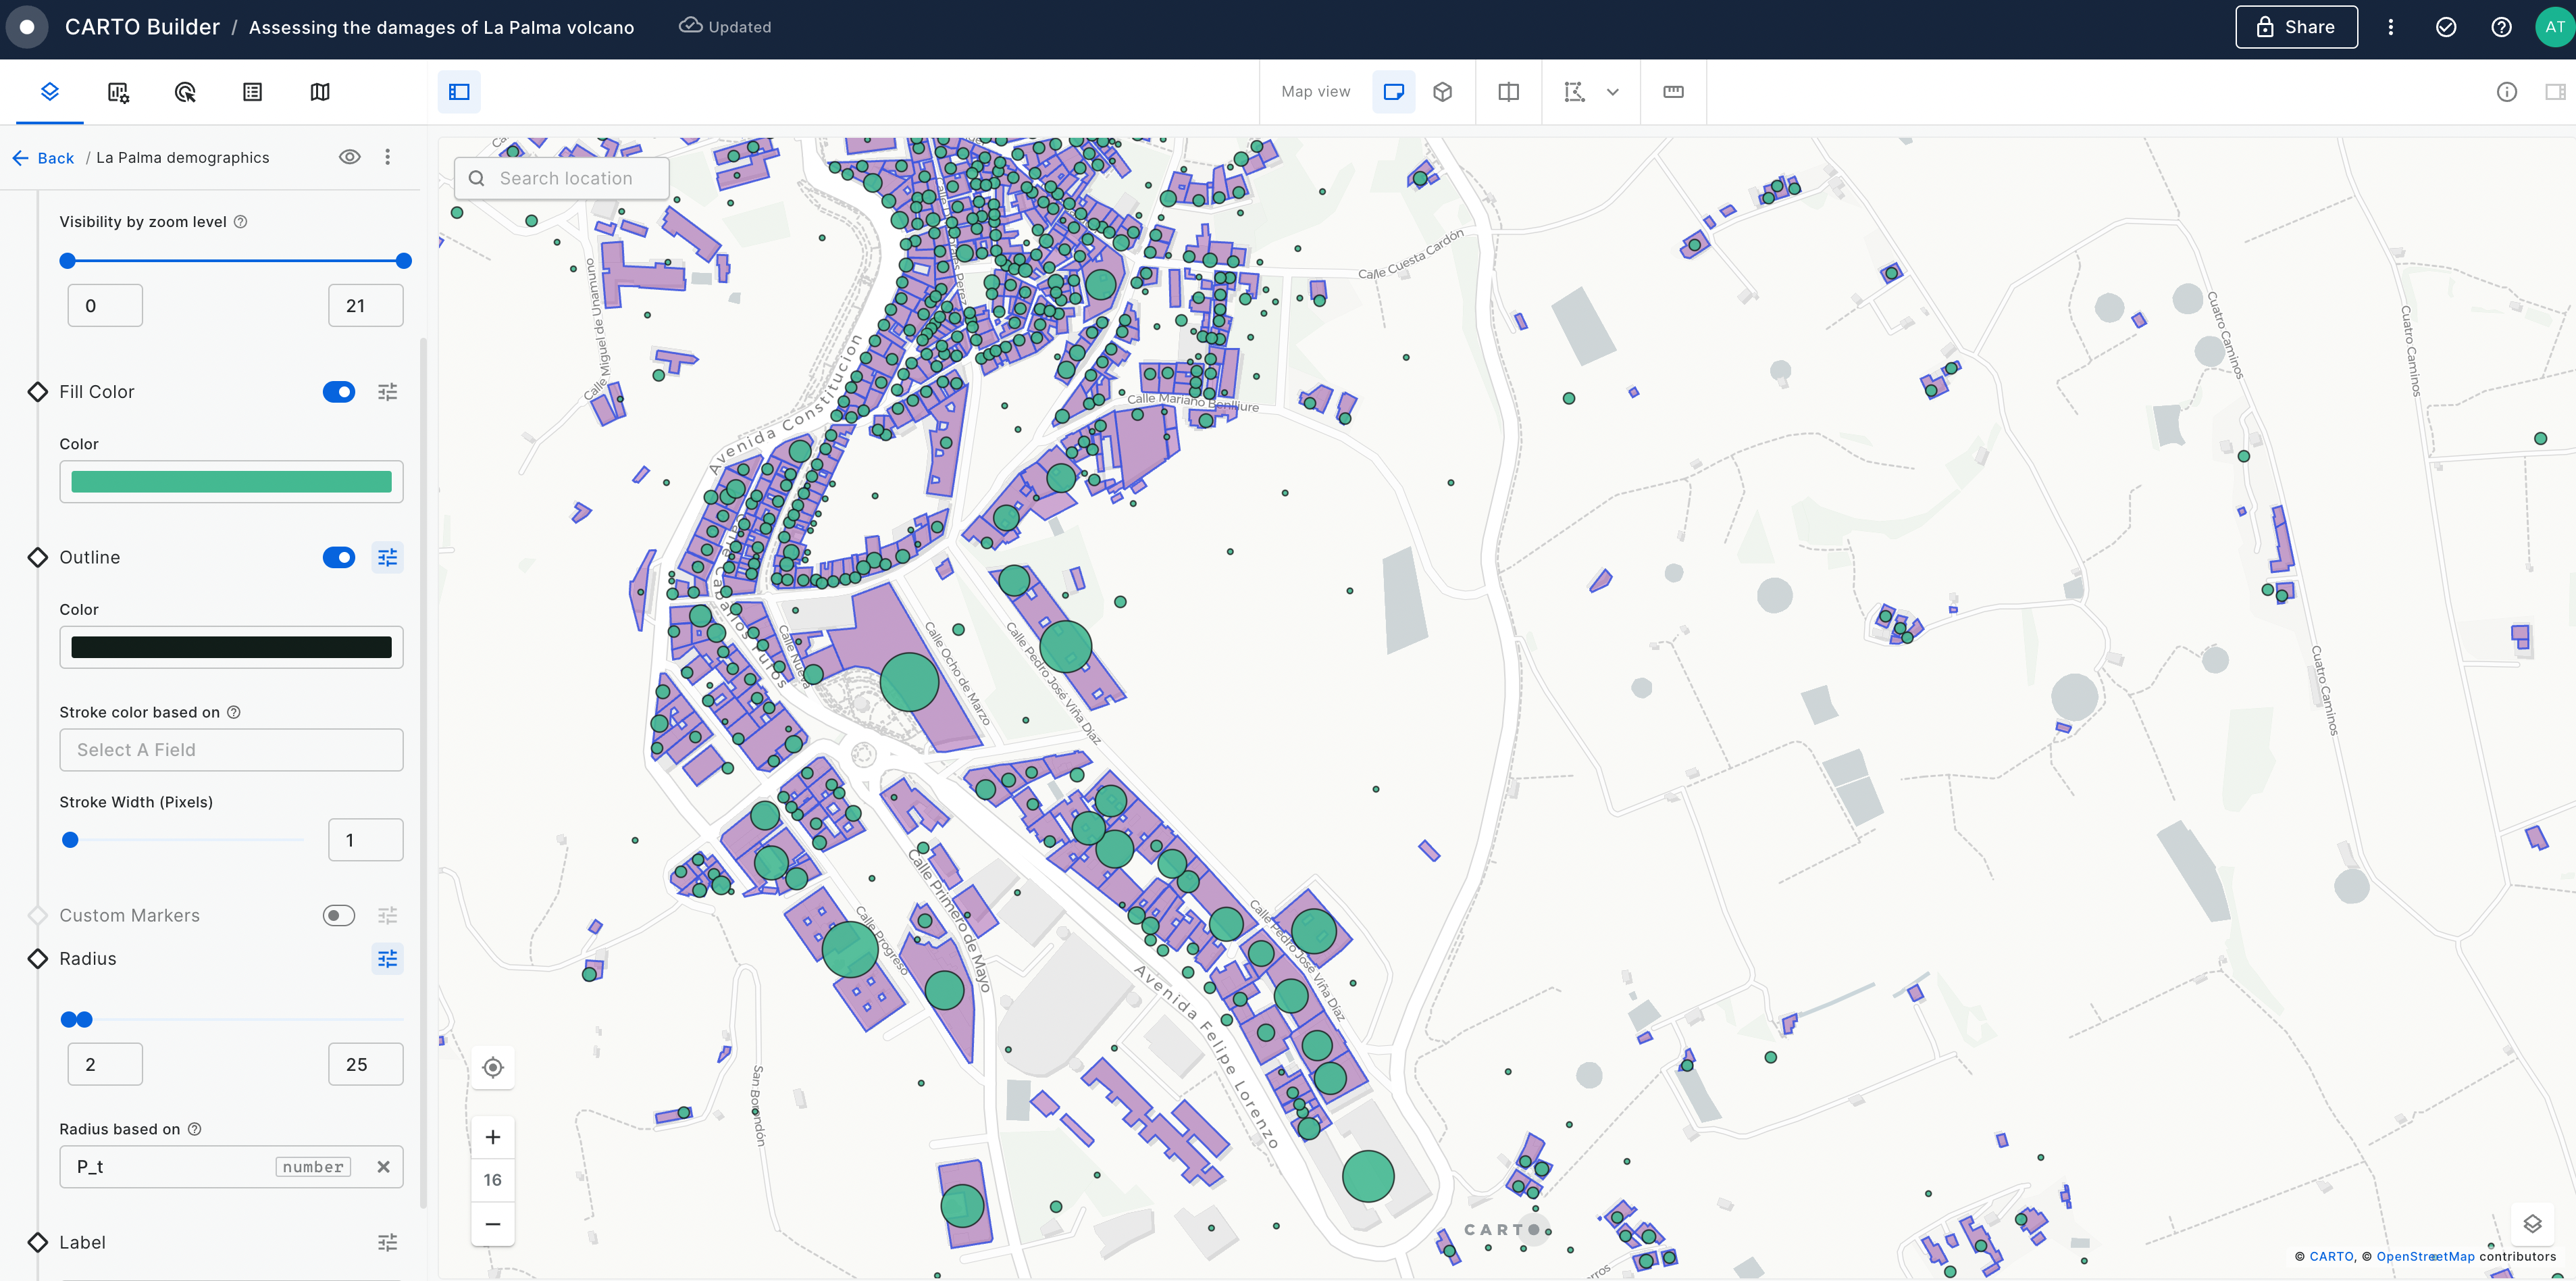Activate the feature selection tool
This screenshot has height=1281, width=2576.
tap(1574, 92)
